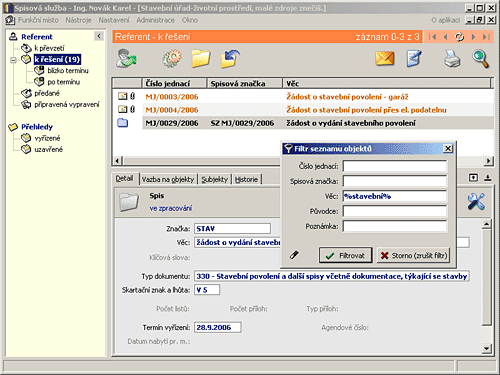The width and height of the screenshot is (500, 375).
Task: Open the Nastavení menu
Action: coord(114,20)
